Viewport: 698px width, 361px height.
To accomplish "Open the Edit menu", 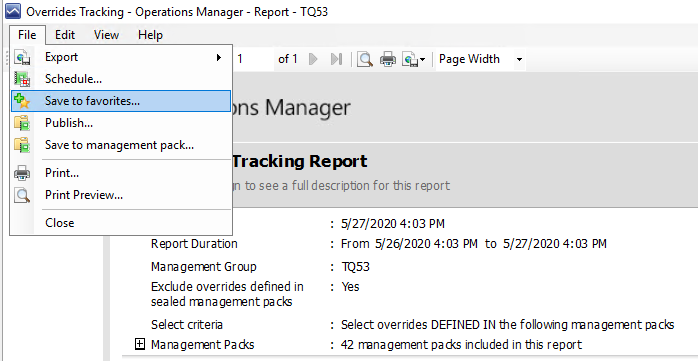I will click(x=65, y=35).
